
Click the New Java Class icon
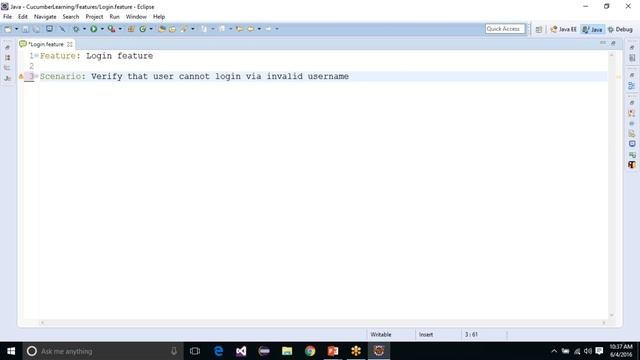(142, 29)
